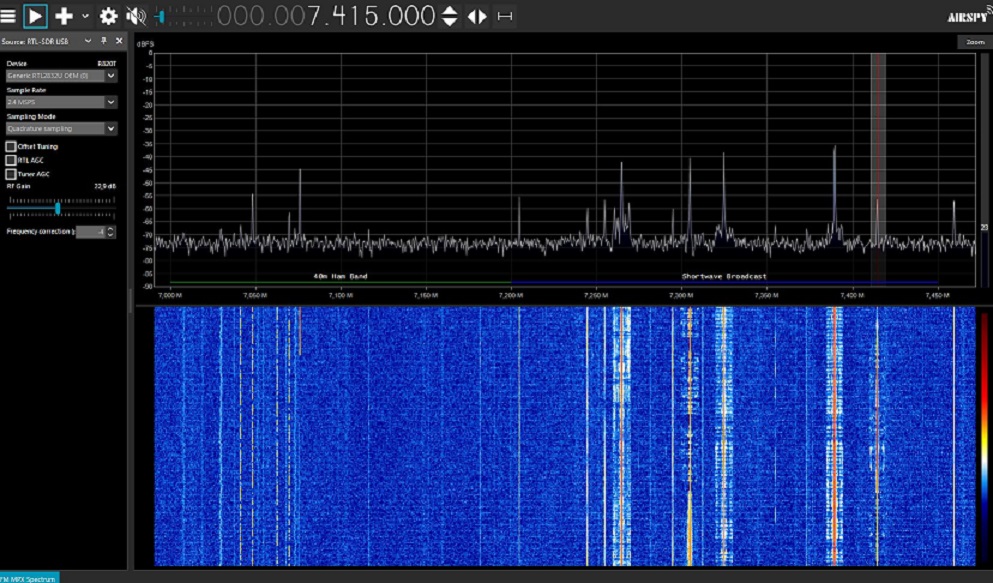Open the settings gear icon

(x=108, y=16)
